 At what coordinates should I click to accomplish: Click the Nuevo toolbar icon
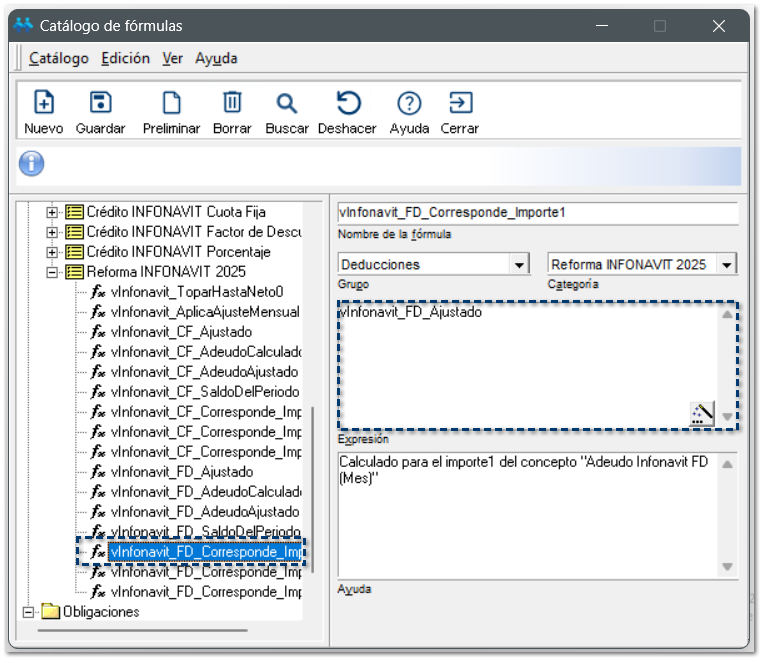pos(44,103)
